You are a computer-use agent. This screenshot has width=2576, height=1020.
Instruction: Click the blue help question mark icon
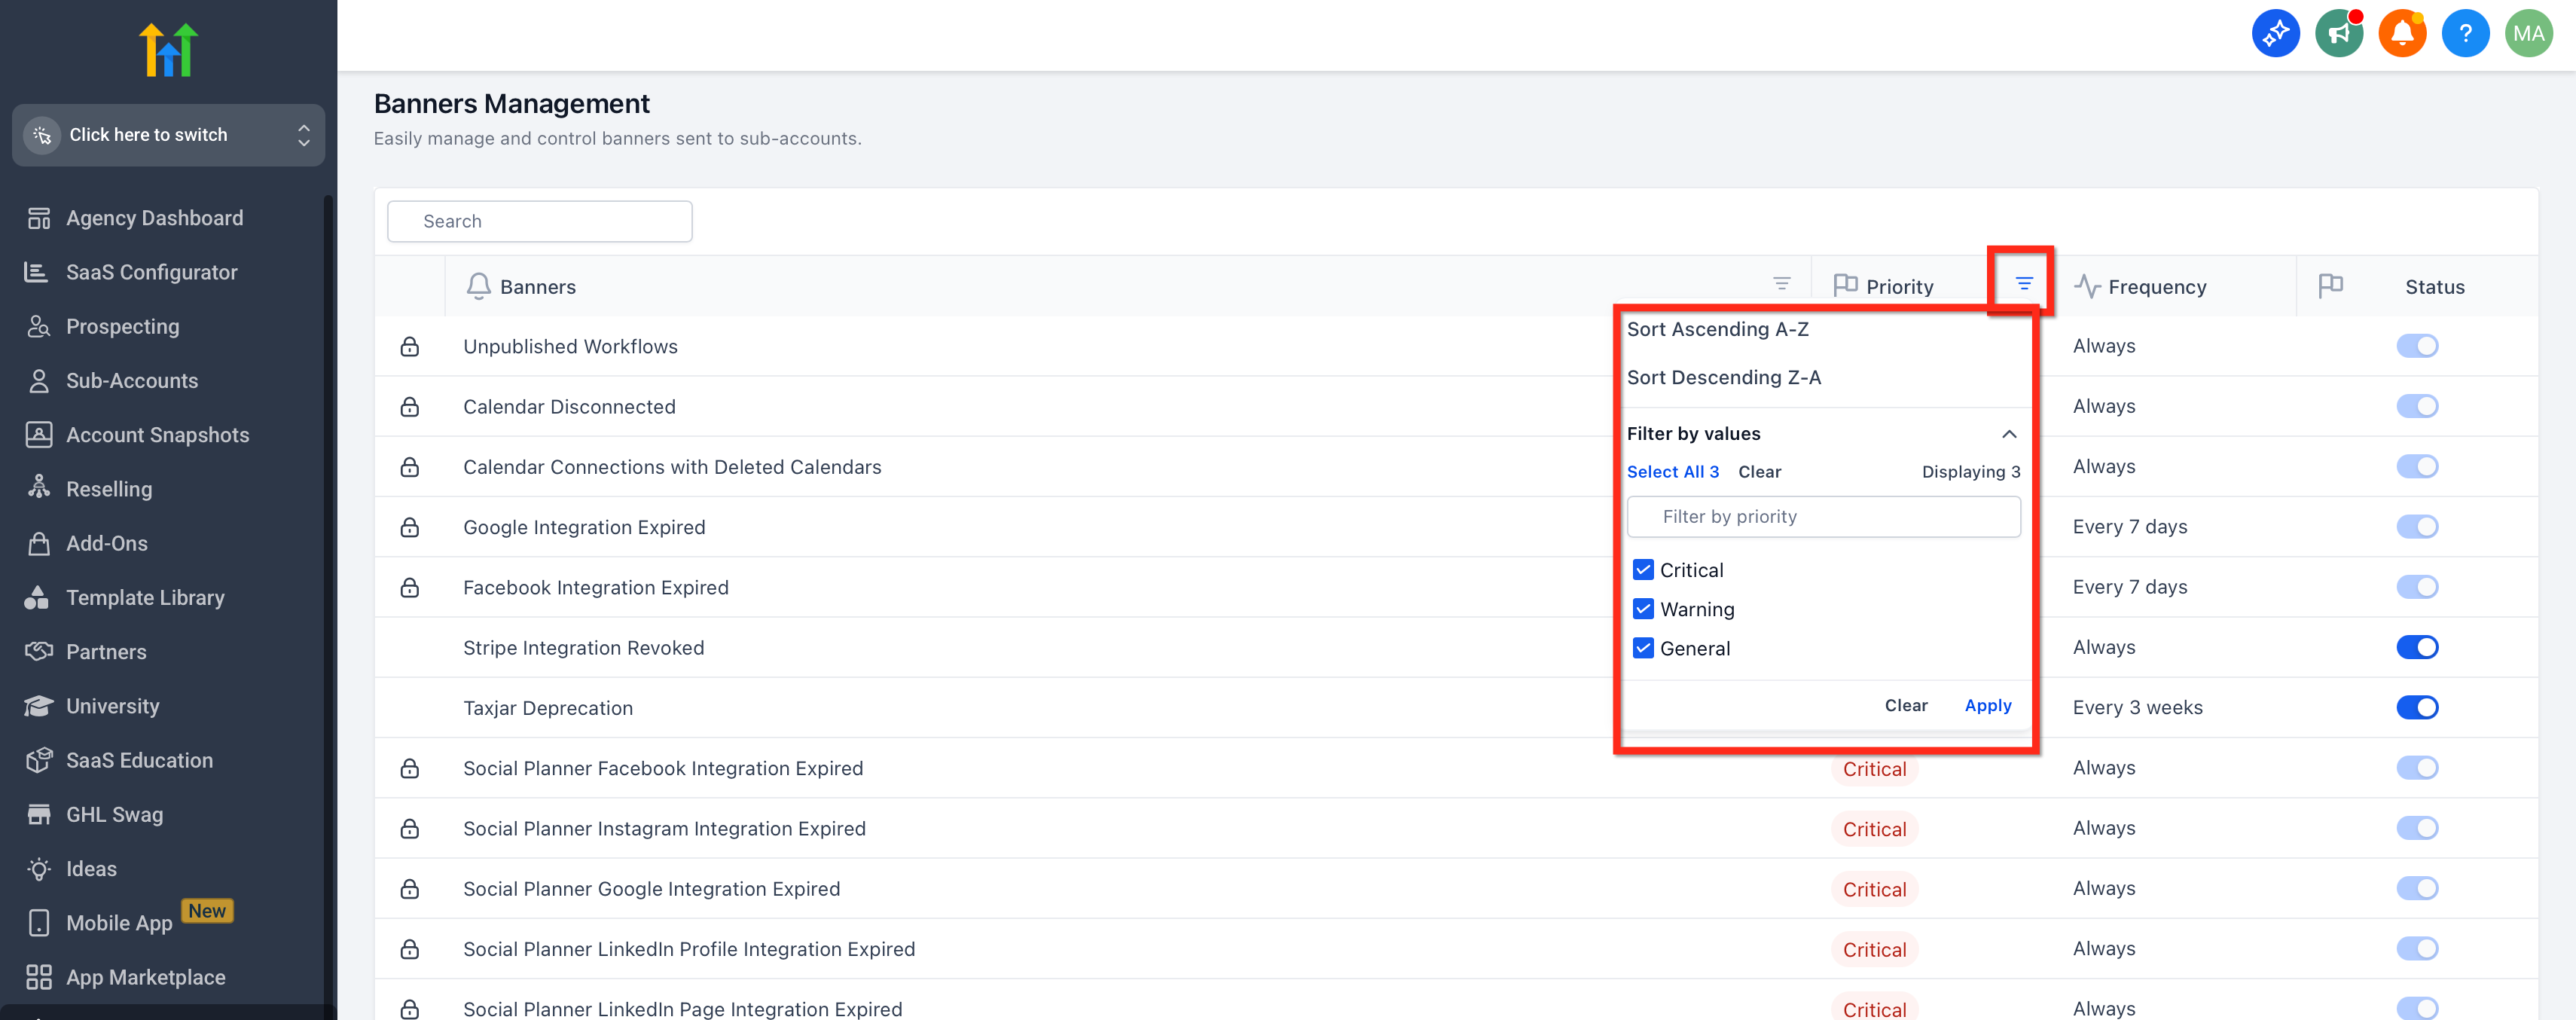point(2465,34)
